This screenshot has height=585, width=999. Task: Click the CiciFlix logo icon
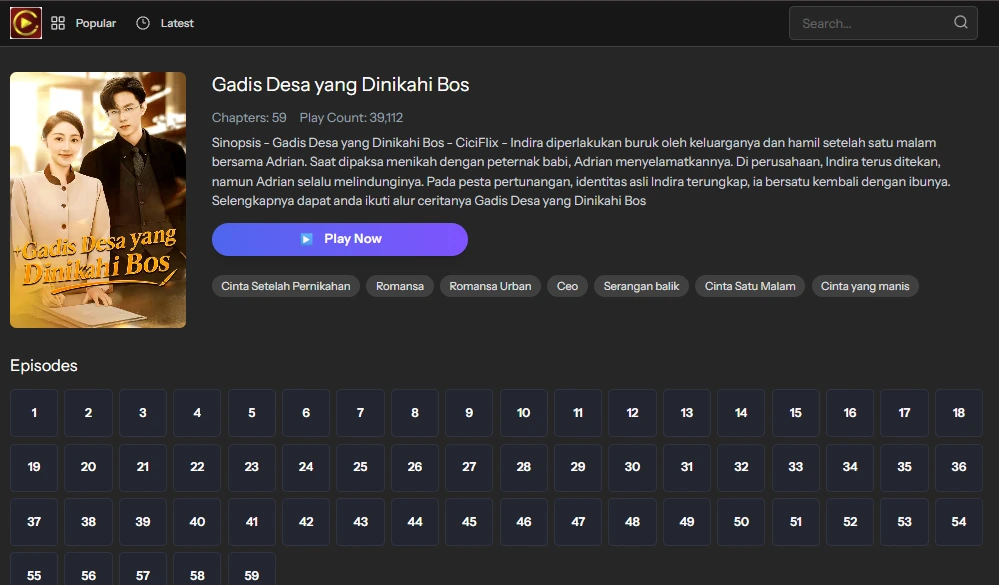pyautogui.click(x=25, y=22)
